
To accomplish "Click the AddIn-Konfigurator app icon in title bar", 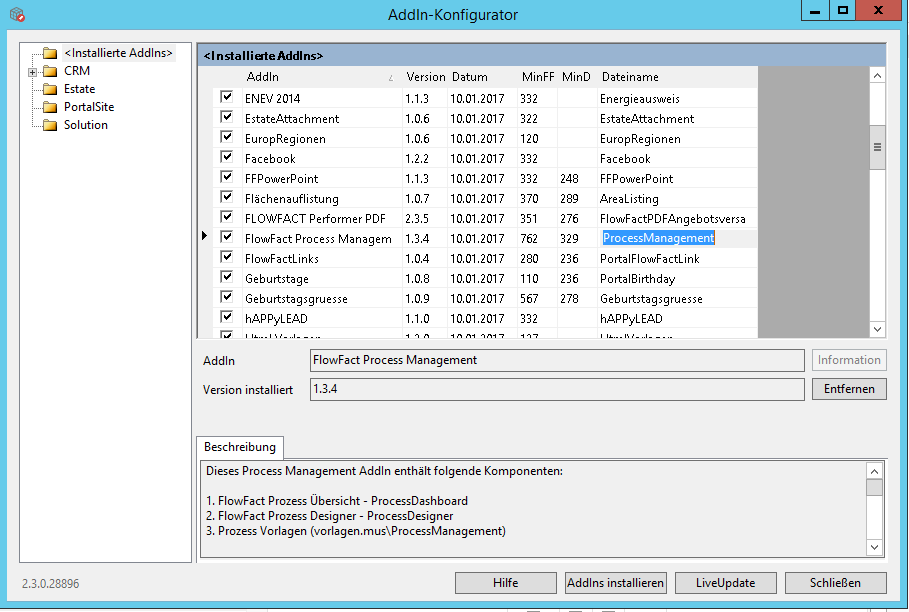I will tap(17, 14).
